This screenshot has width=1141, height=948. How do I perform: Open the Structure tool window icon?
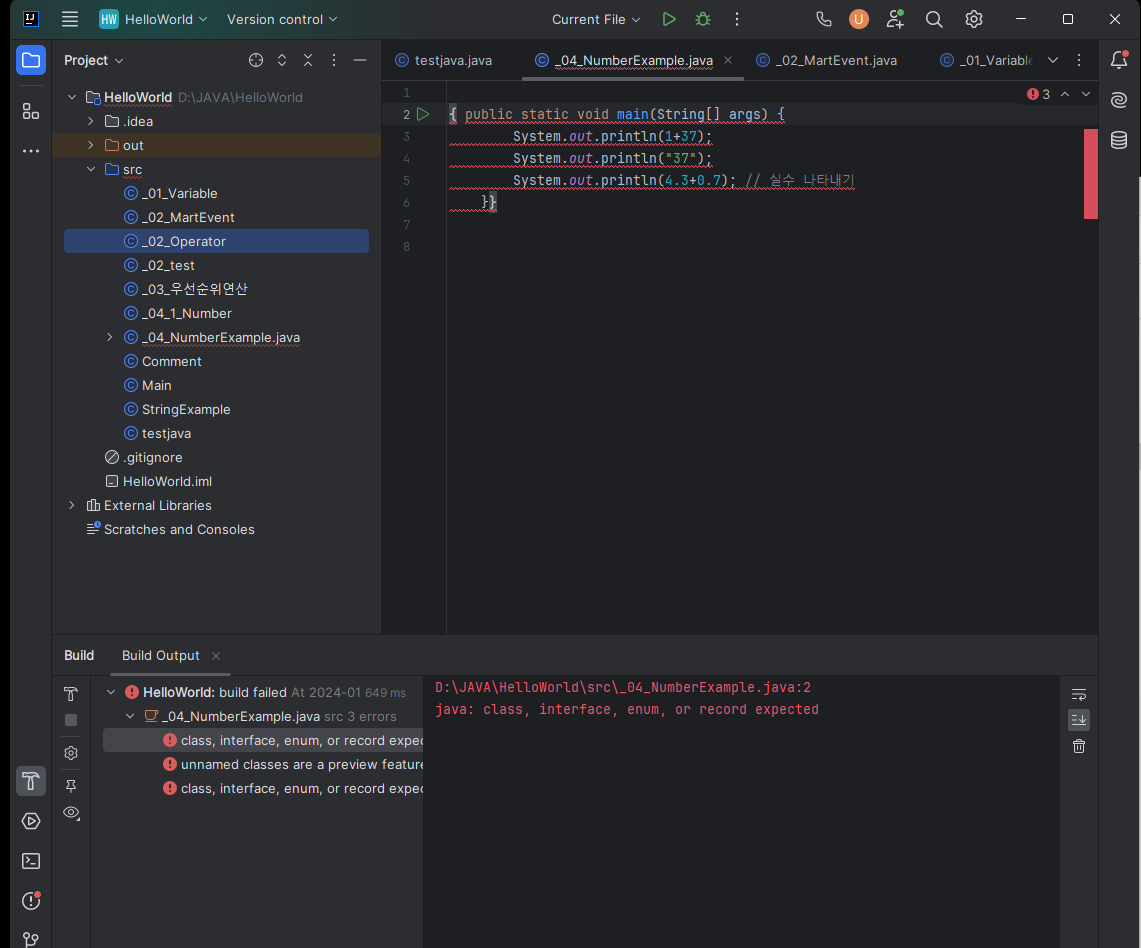point(31,111)
